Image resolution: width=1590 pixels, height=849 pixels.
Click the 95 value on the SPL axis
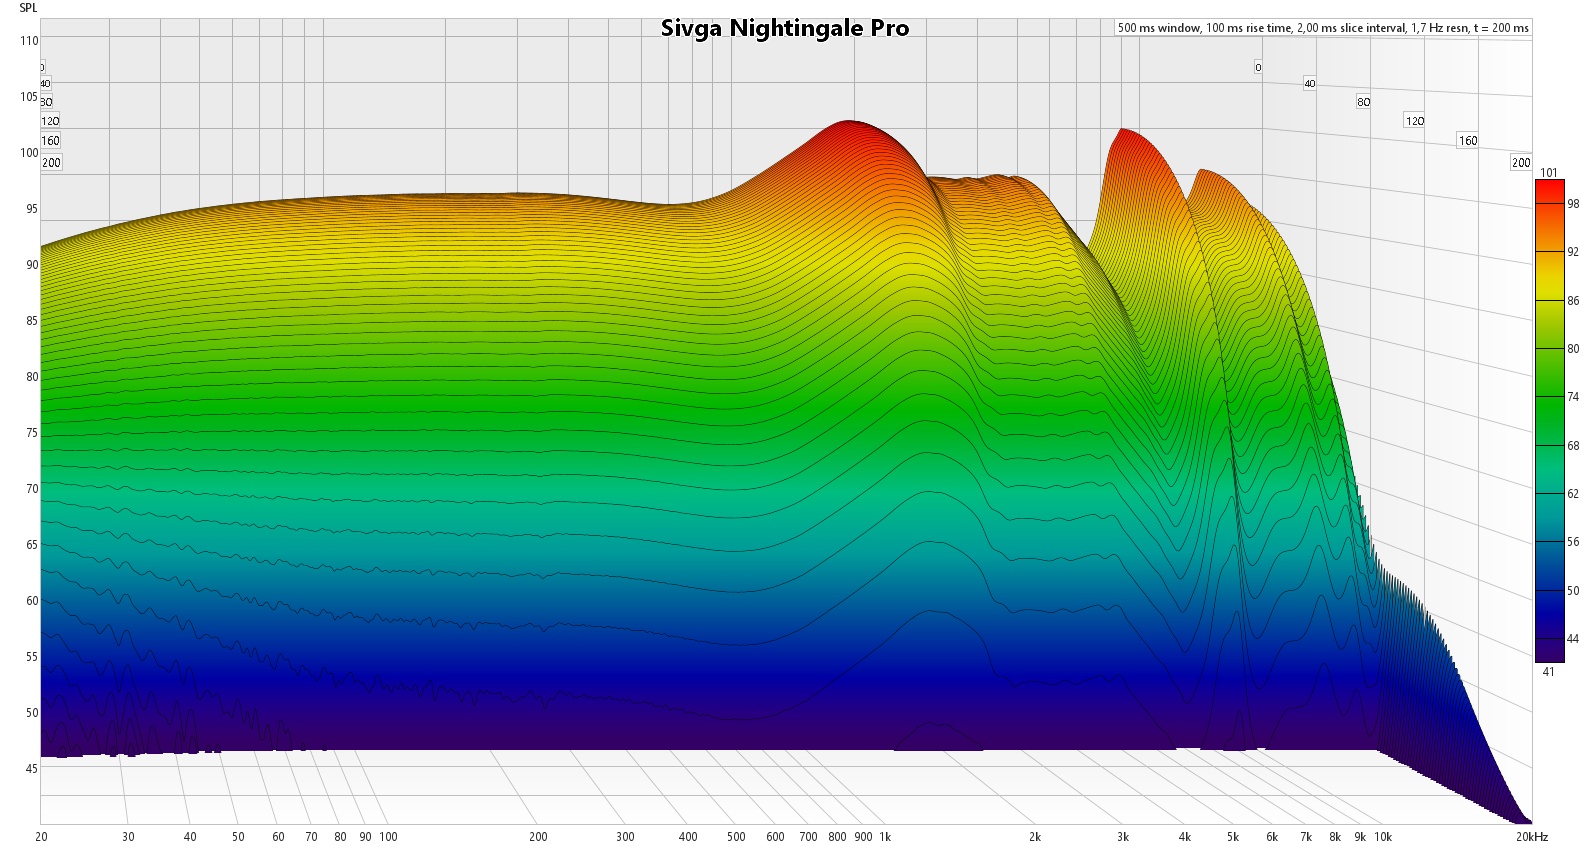31,209
